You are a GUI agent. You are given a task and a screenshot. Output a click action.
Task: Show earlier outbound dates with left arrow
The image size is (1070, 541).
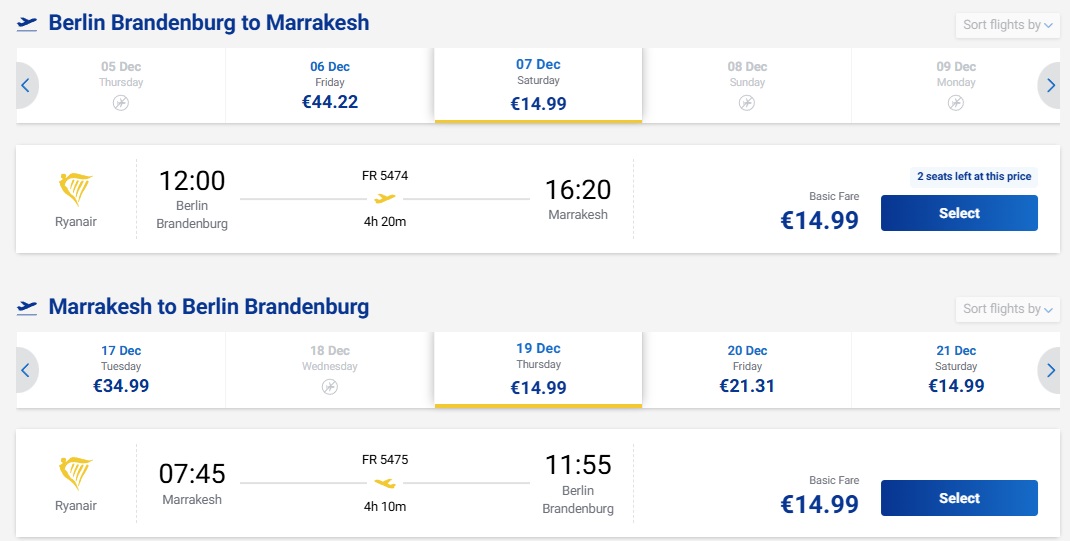[x=26, y=85]
